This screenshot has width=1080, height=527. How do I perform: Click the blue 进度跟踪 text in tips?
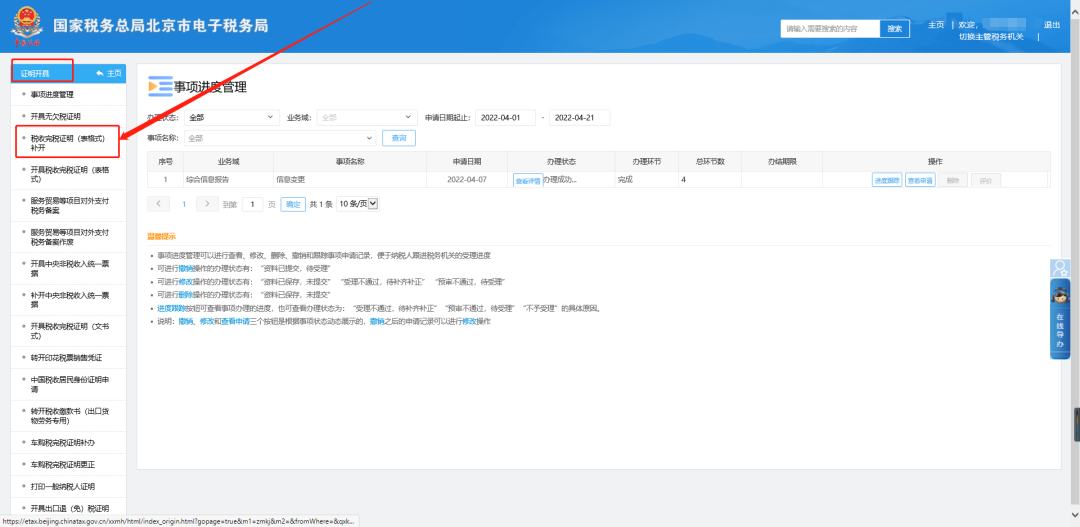170,309
